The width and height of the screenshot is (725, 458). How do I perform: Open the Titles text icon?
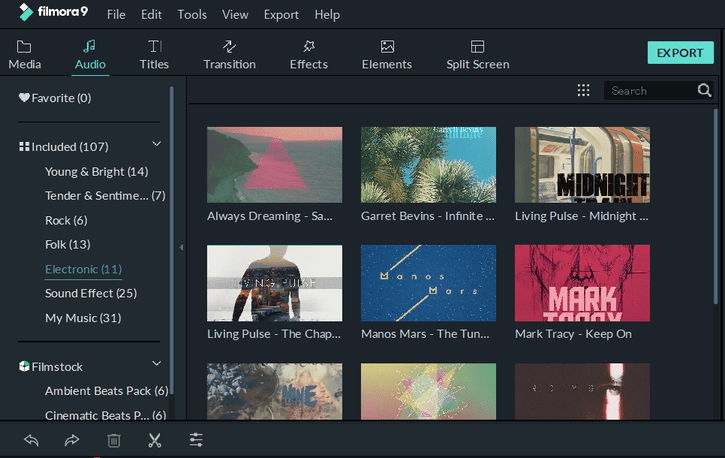point(154,46)
